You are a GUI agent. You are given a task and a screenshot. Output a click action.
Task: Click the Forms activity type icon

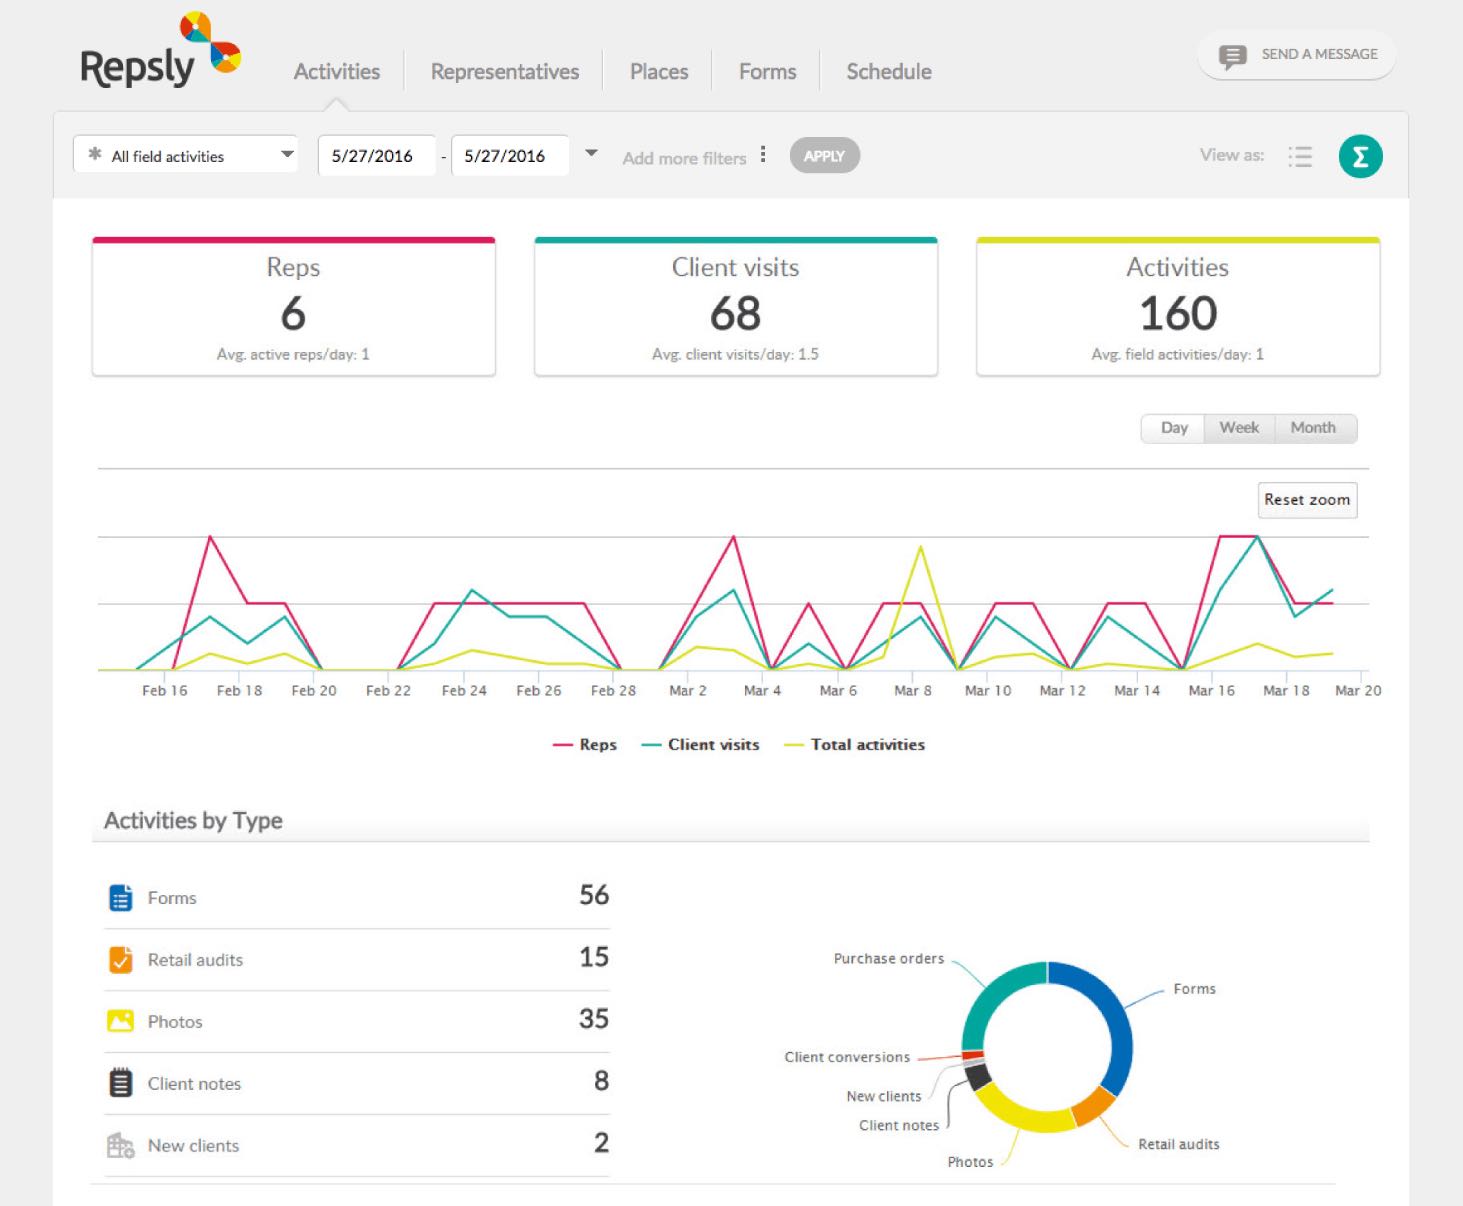pos(121,897)
